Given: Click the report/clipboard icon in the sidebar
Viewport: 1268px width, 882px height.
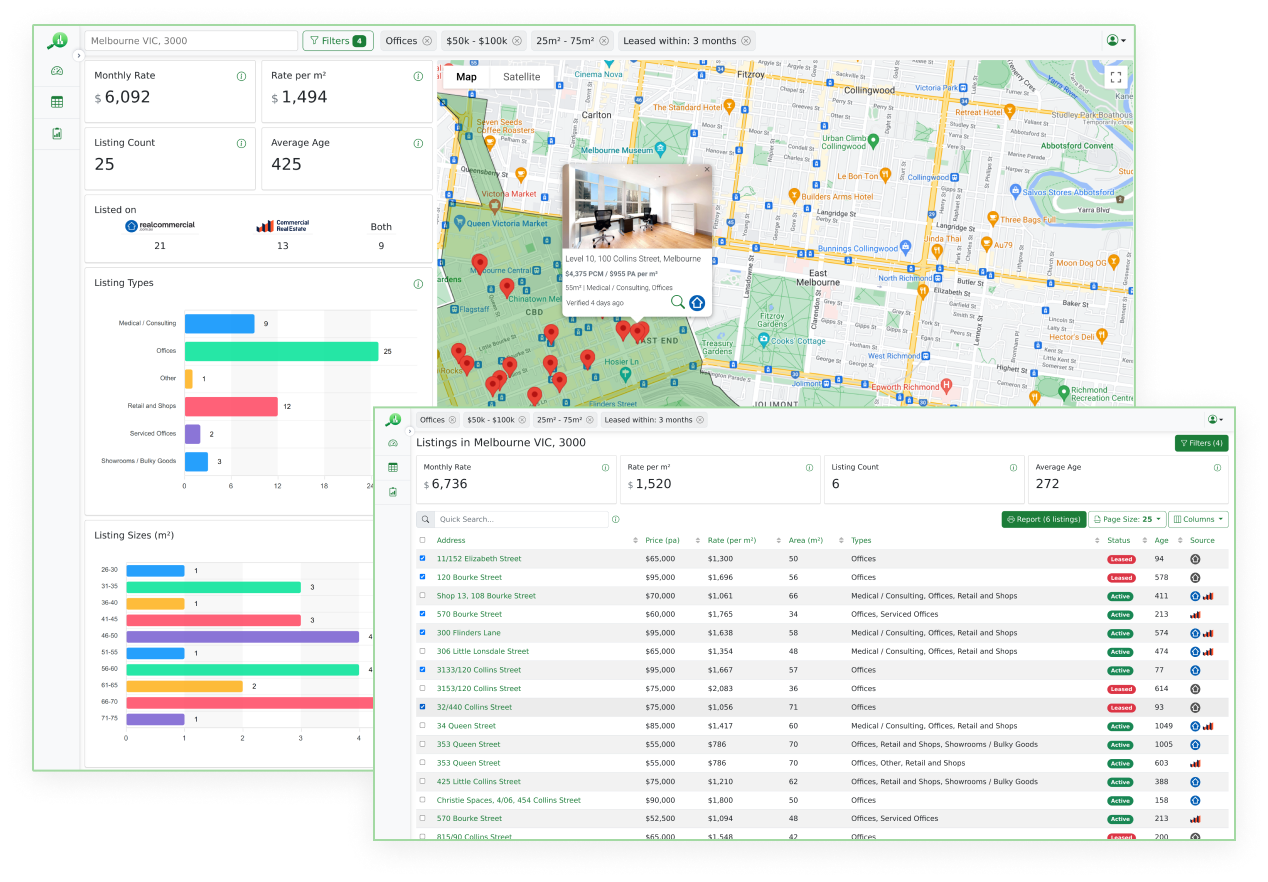Looking at the screenshot, I should [x=57, y=133].
